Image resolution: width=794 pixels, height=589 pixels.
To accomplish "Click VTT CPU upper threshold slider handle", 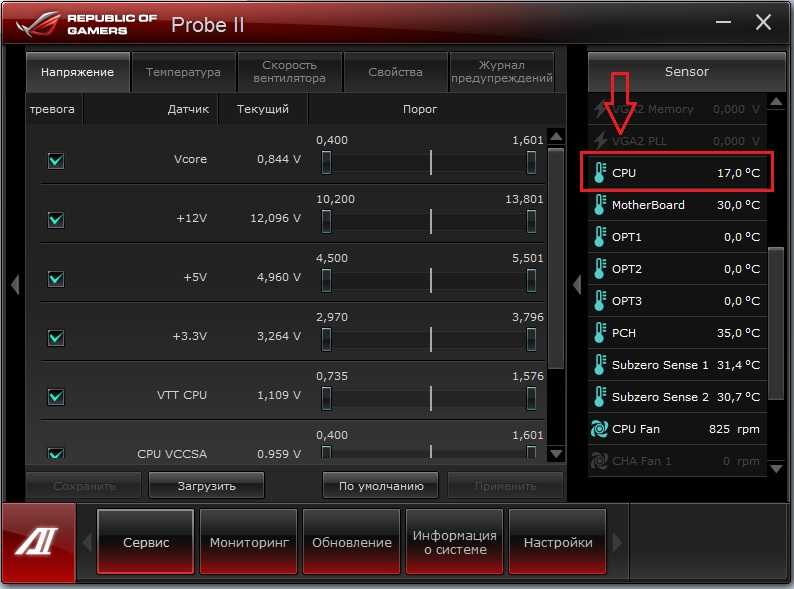I will 531,398.
